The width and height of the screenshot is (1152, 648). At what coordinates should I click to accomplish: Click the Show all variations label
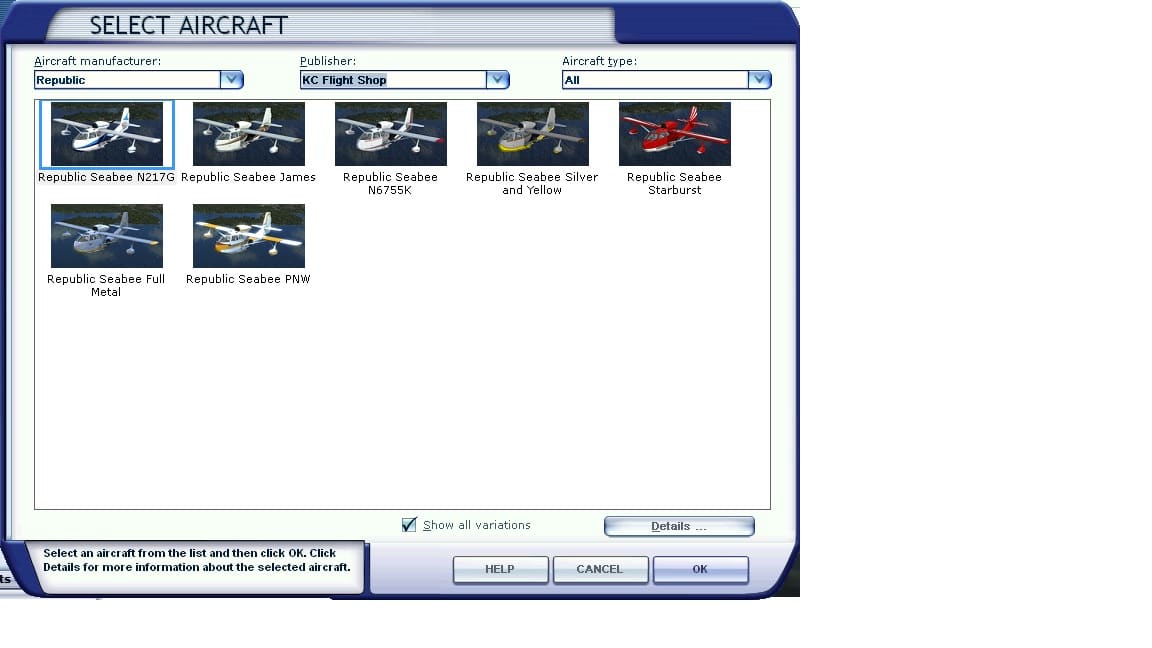click(476, 525)
